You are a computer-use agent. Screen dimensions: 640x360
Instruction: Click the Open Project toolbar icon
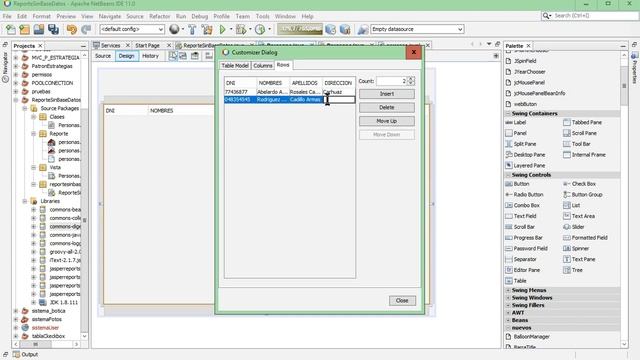click(39, 29)
